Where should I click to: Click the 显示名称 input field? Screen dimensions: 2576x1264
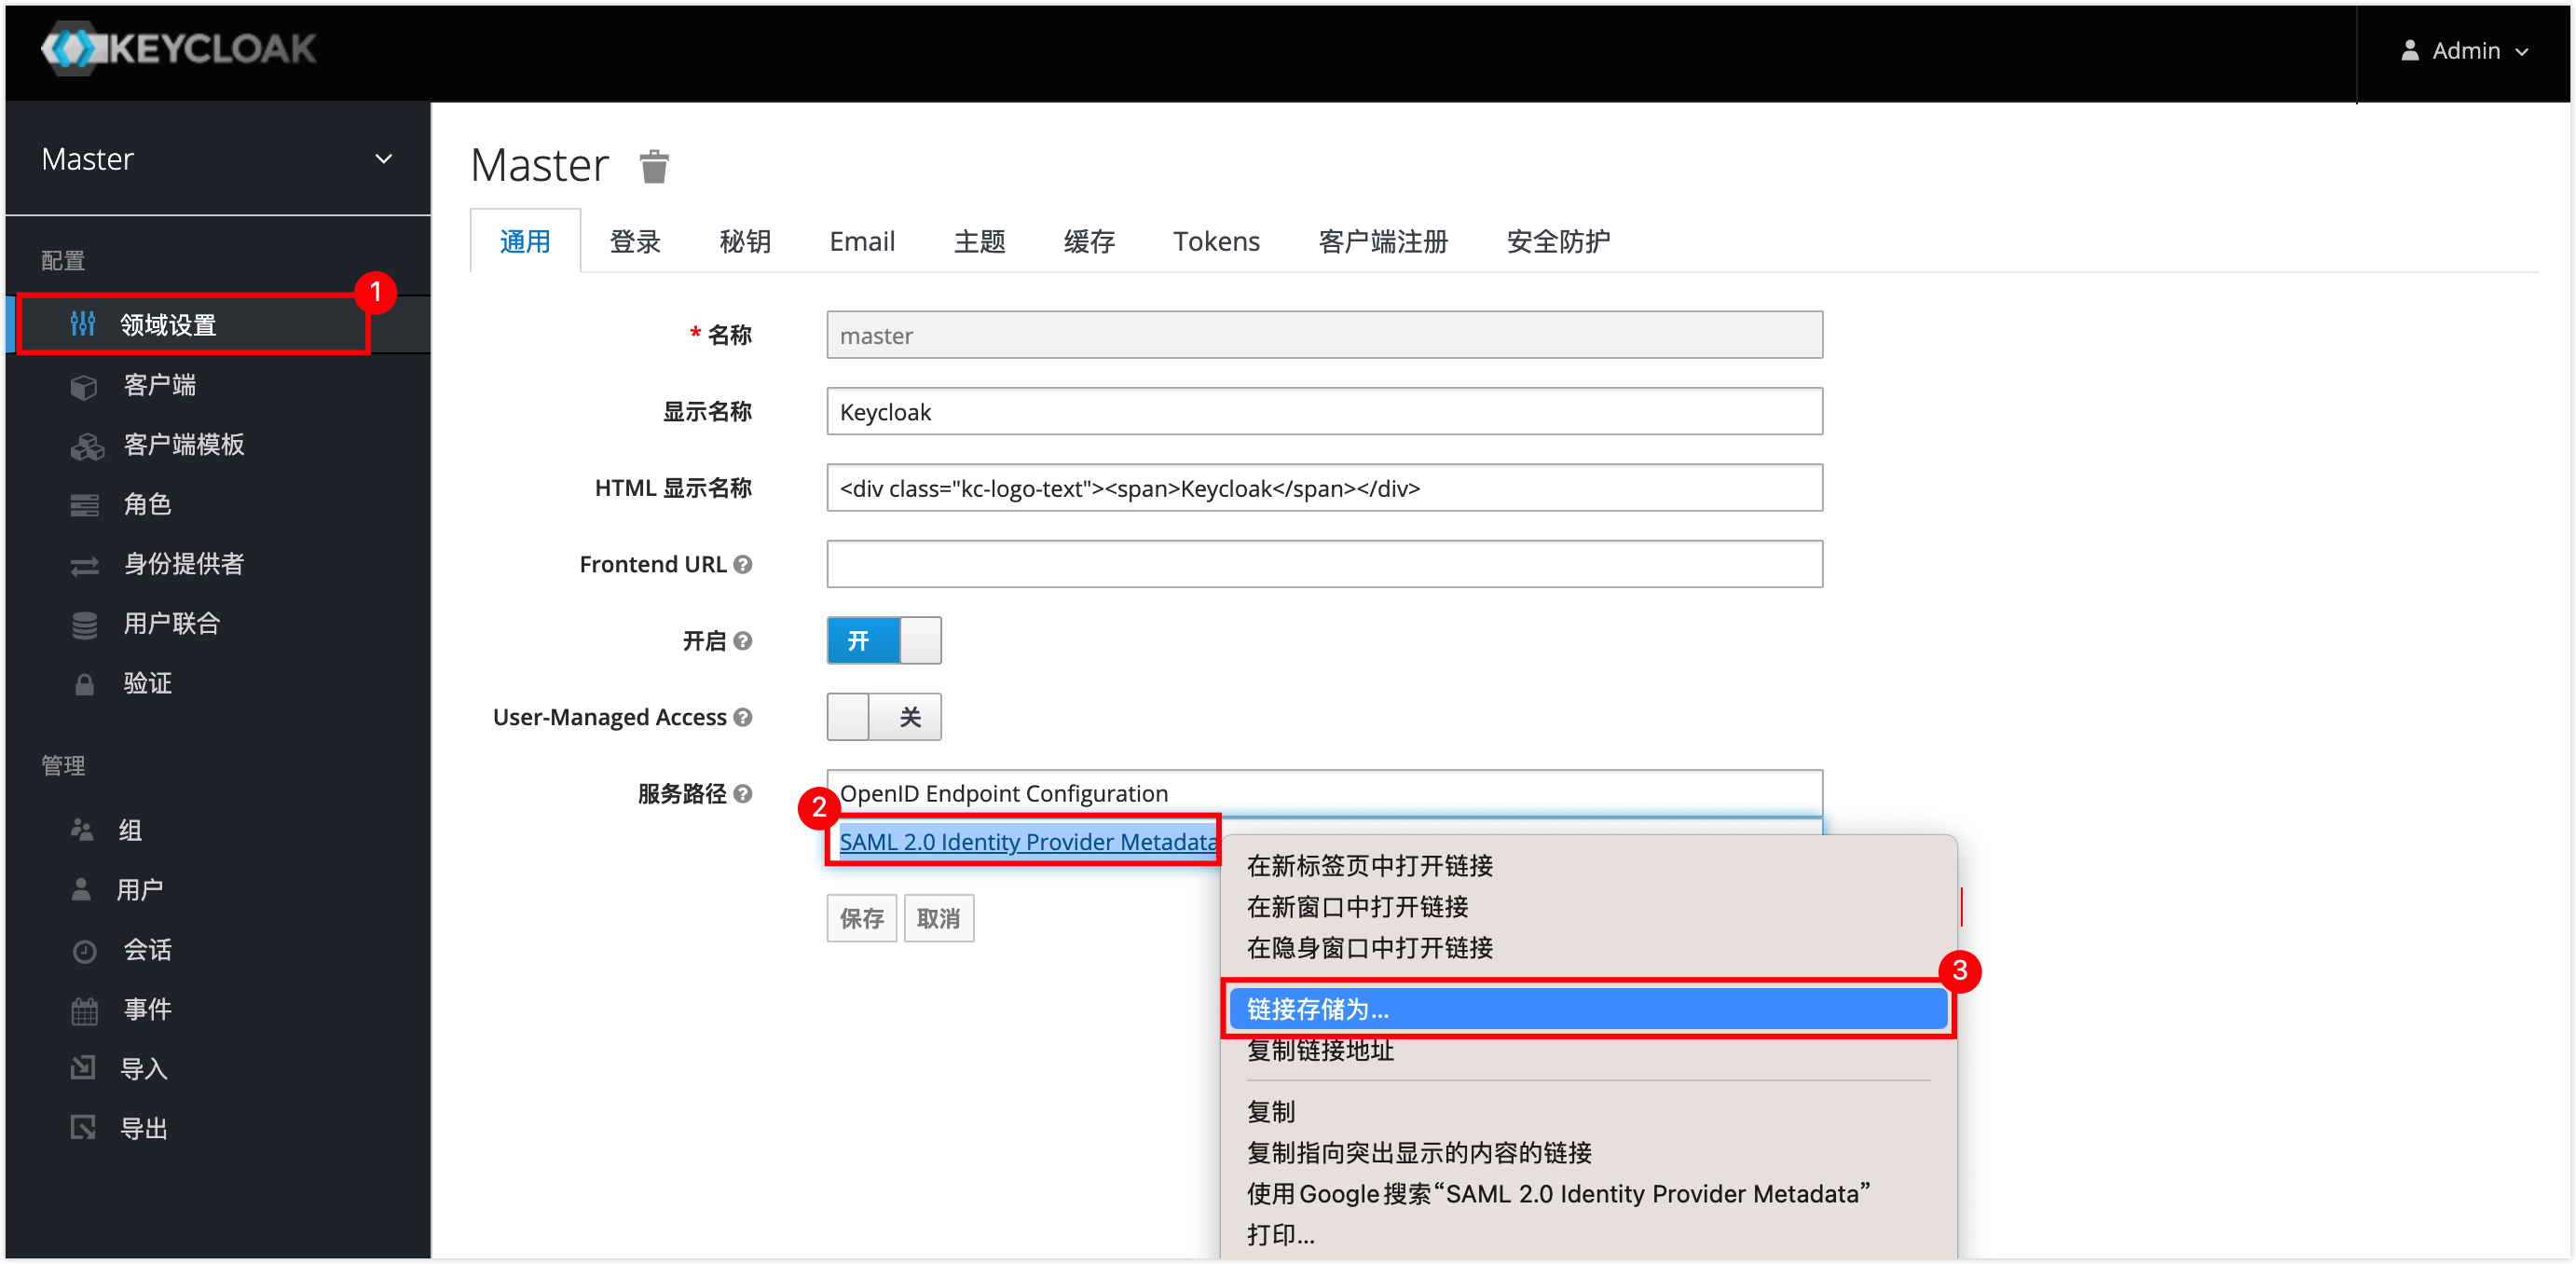(x=1324, y=411)
